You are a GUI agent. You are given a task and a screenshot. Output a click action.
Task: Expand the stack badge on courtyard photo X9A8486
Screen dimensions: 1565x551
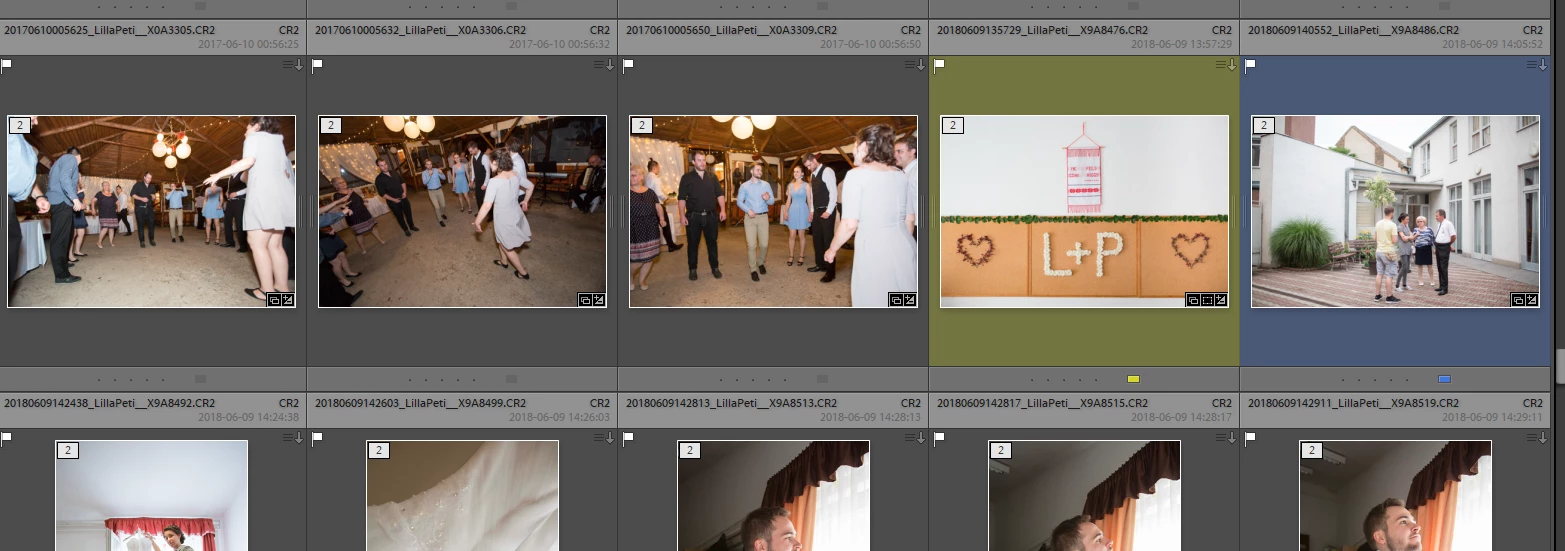[1265, 125]
